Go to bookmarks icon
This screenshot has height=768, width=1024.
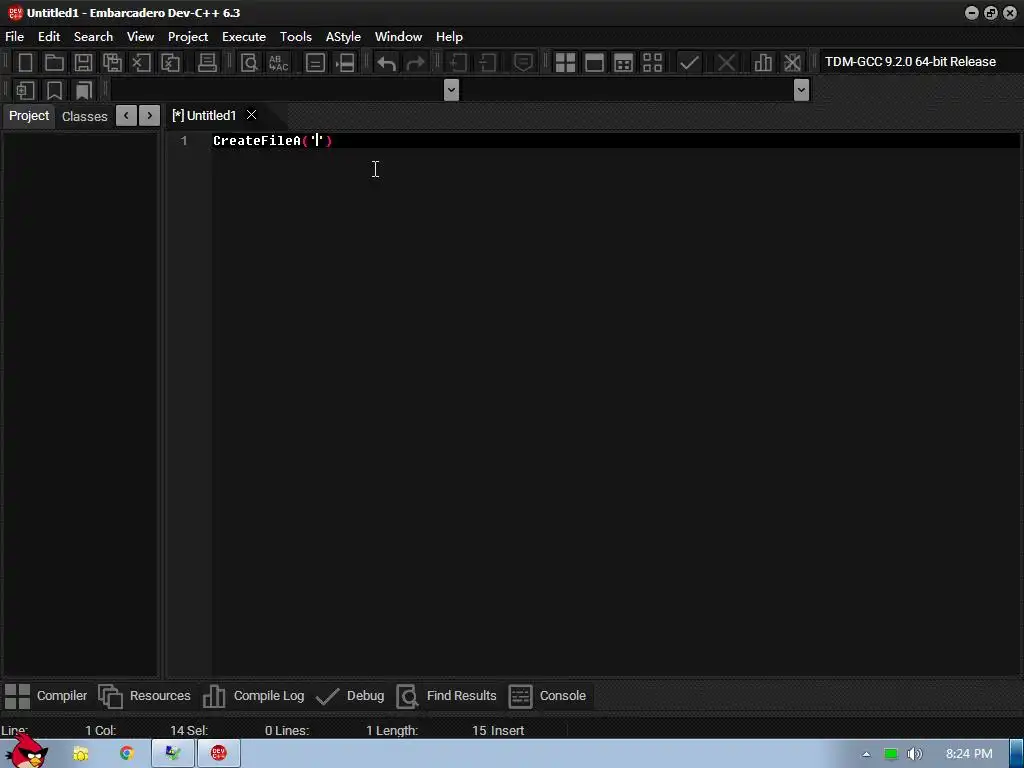pos(83,90)
